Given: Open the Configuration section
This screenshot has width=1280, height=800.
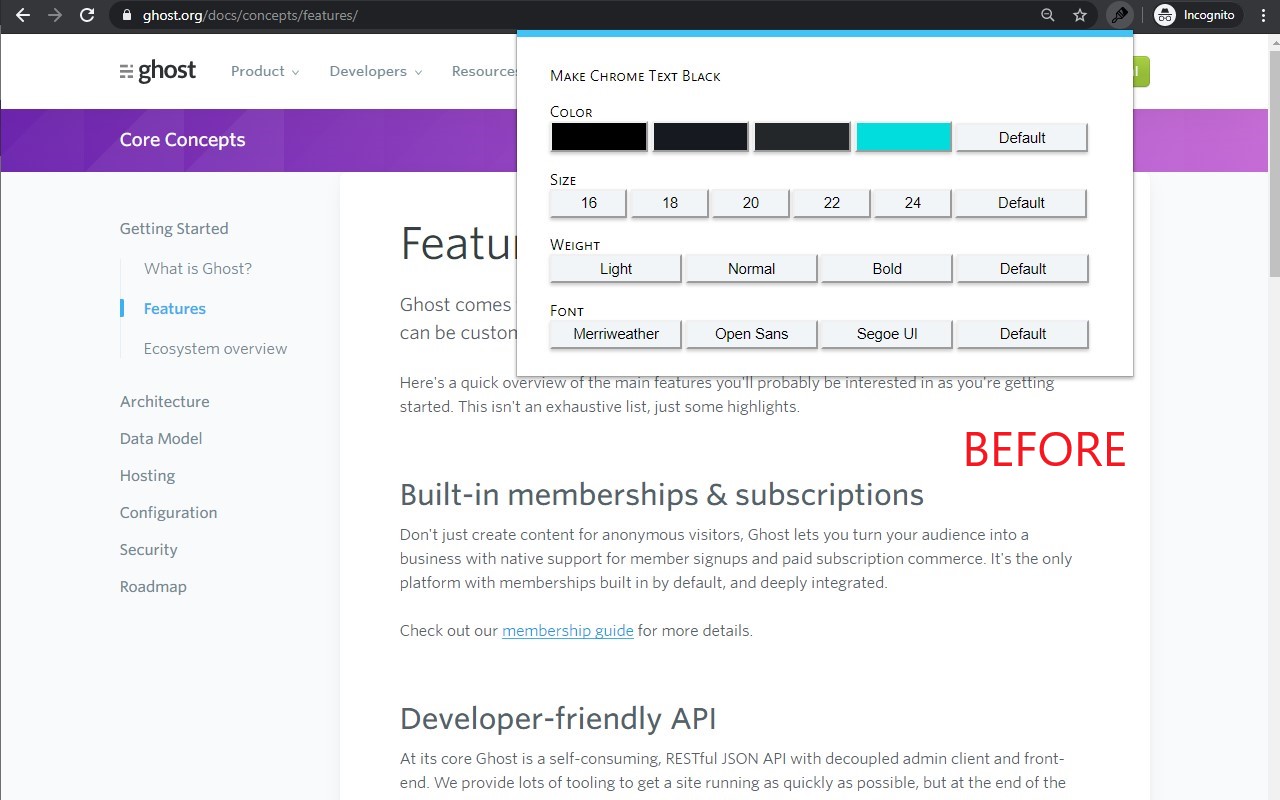Looking at the screenshot, I should [x=169, y=512].
